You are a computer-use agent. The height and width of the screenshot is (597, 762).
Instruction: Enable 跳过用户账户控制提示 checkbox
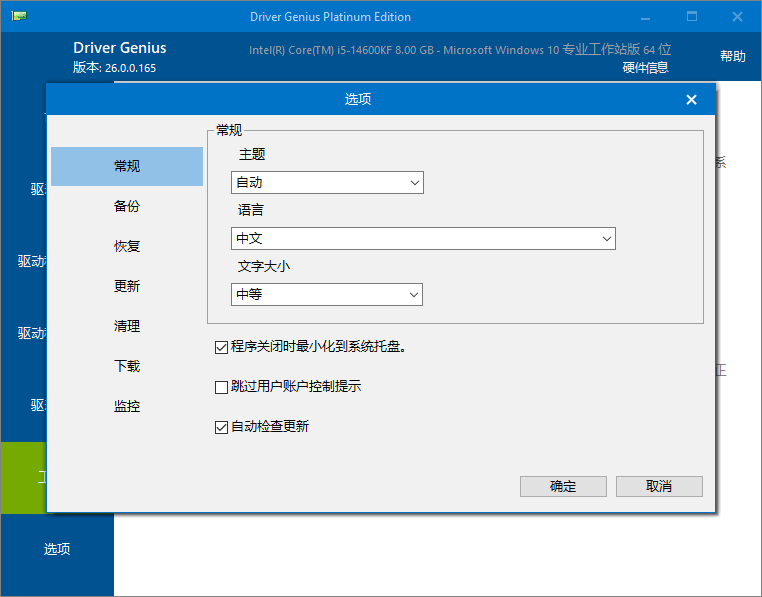coord(221,387)
